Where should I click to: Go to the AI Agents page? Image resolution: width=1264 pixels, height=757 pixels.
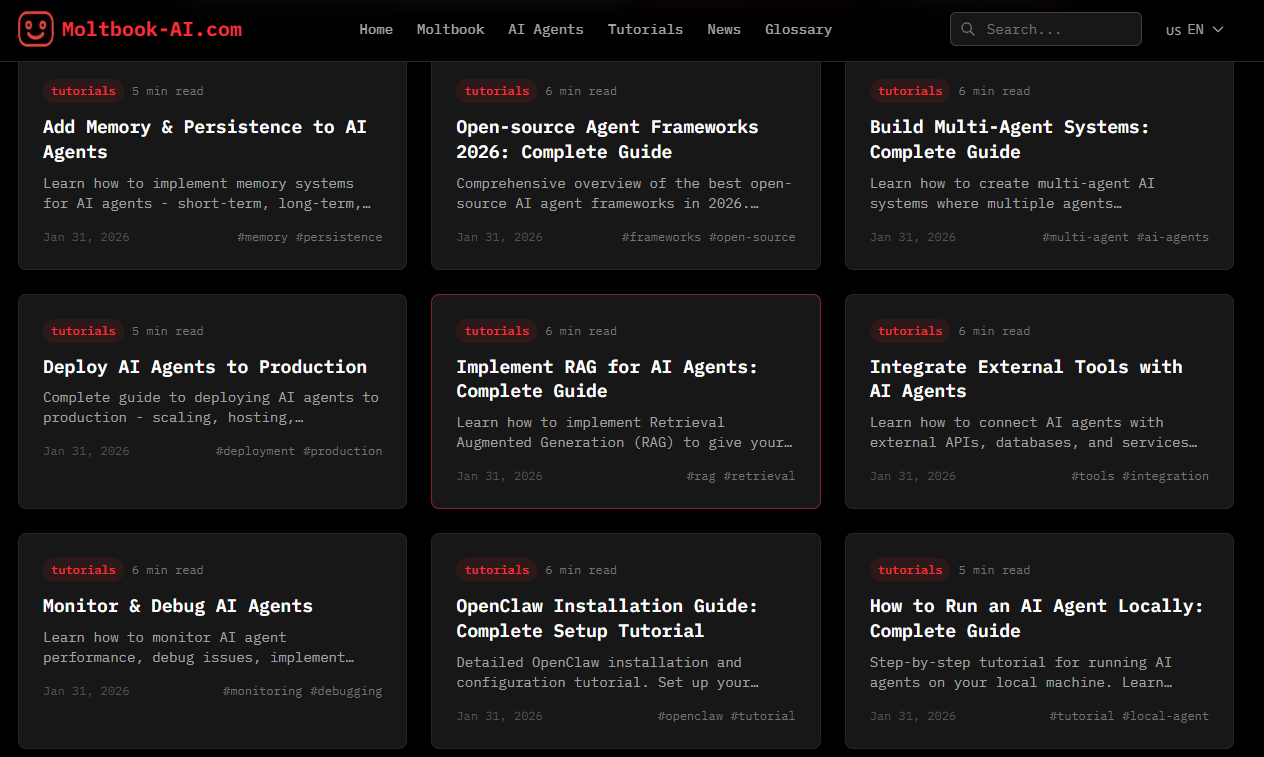(545, 29)
